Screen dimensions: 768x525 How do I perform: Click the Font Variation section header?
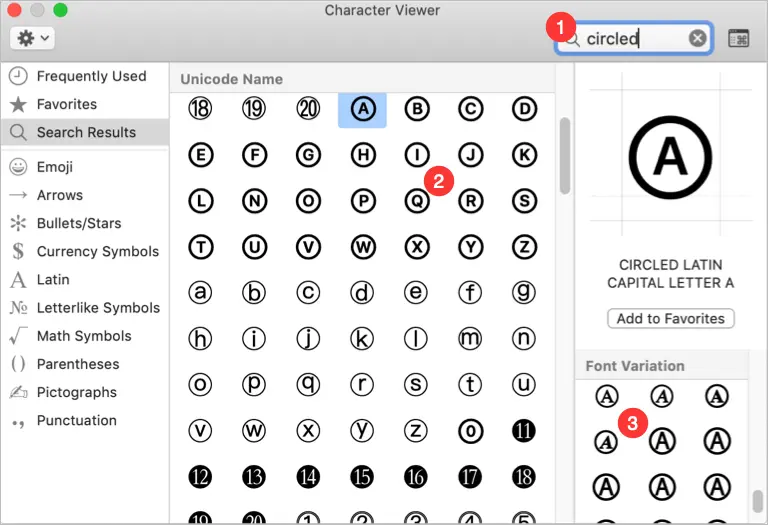pos(662,366)
